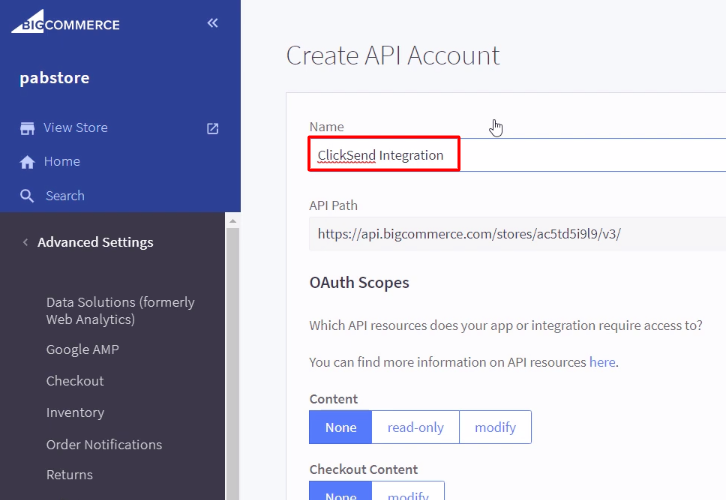Click the Create API Account heading
Image resolution: width=726 pixels, height=500 pixels.
(393, 56)
